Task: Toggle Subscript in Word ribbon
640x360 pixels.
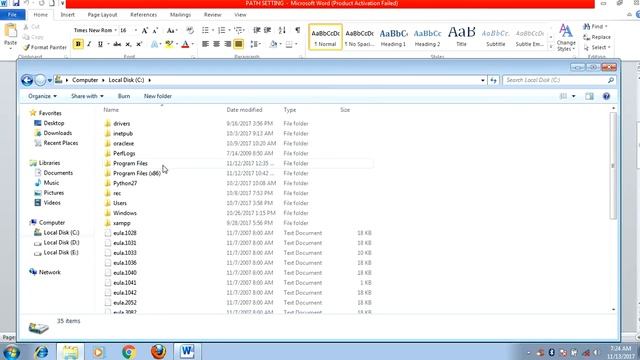Action: click(x=128, y=44)
